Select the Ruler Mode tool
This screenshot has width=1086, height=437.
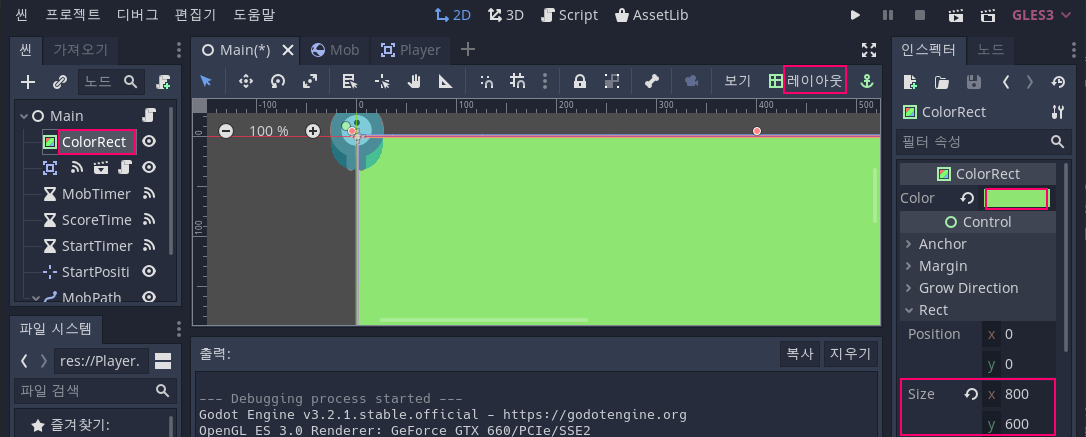[x=445, y=81]
